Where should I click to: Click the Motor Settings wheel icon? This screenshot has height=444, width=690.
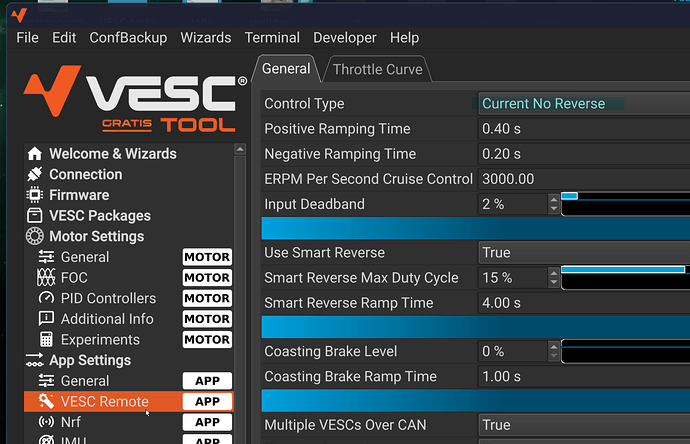[x=35, y=236]
